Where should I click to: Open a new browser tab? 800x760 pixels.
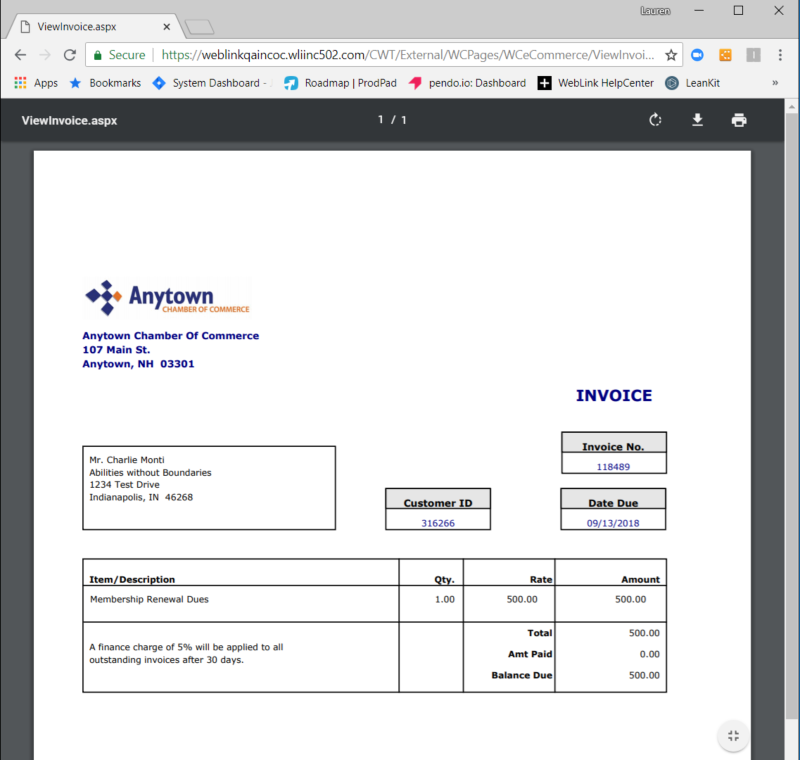(x=199, y=27)
